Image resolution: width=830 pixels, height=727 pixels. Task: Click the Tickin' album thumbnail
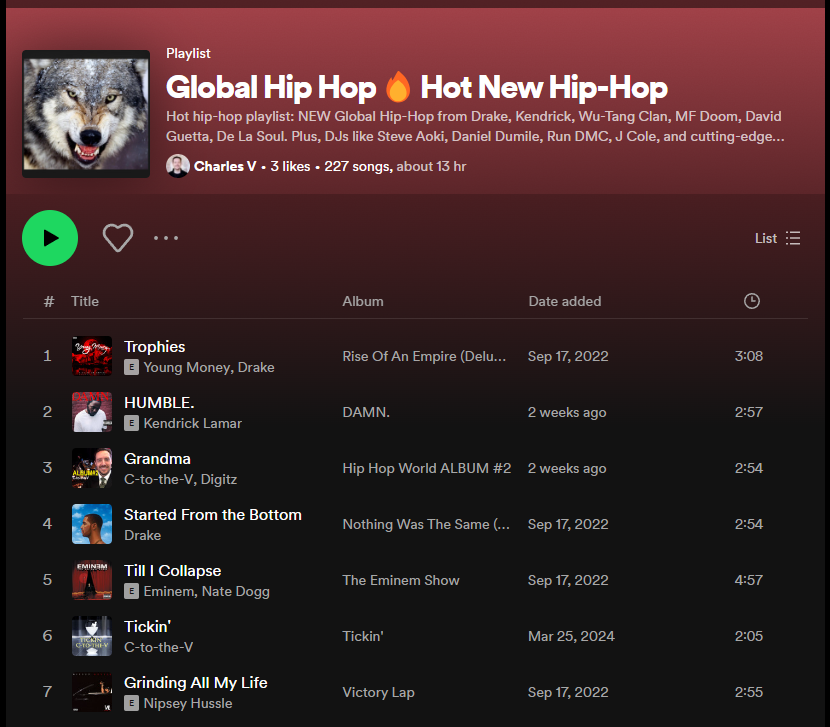[91, 636]
